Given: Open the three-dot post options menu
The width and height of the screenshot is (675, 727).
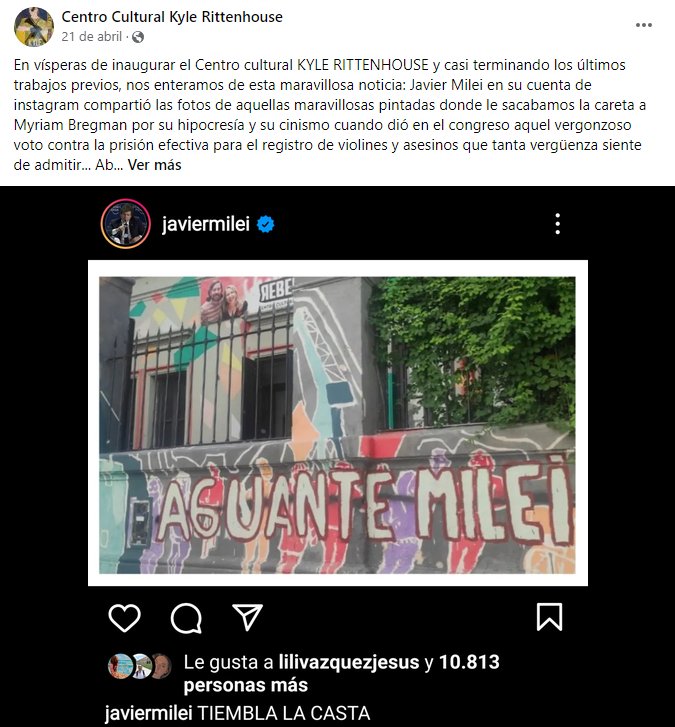Looking at the screenshot, I should (643, 25).
